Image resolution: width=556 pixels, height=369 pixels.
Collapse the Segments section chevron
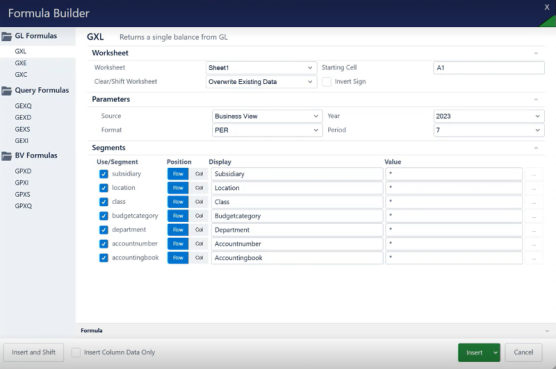[x=536, y=148]
